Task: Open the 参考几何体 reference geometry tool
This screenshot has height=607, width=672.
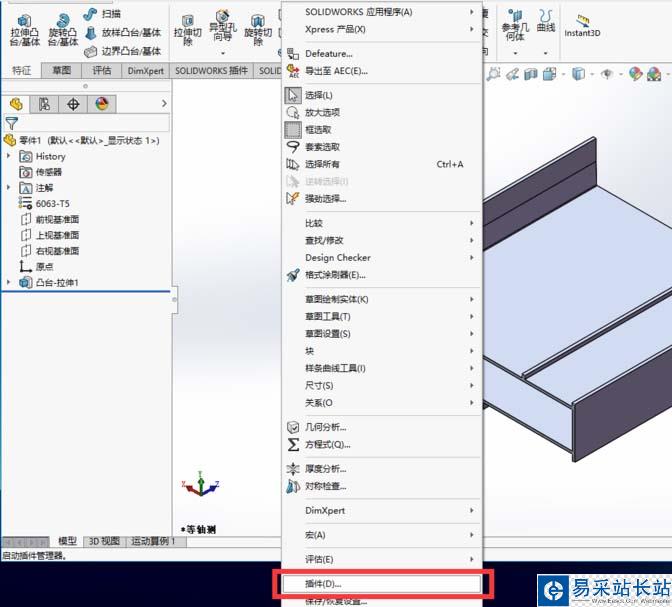Action: point(515,26)
